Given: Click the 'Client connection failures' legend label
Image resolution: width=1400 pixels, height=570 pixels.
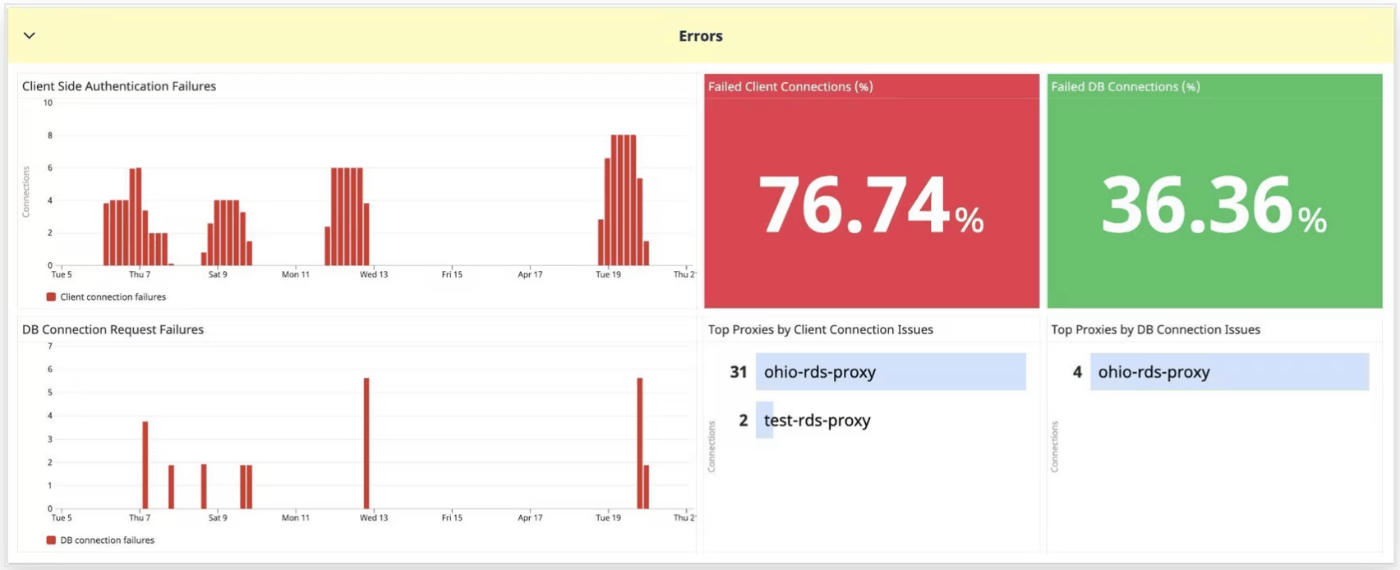Looking at the screenshot, I should point(113,297).
